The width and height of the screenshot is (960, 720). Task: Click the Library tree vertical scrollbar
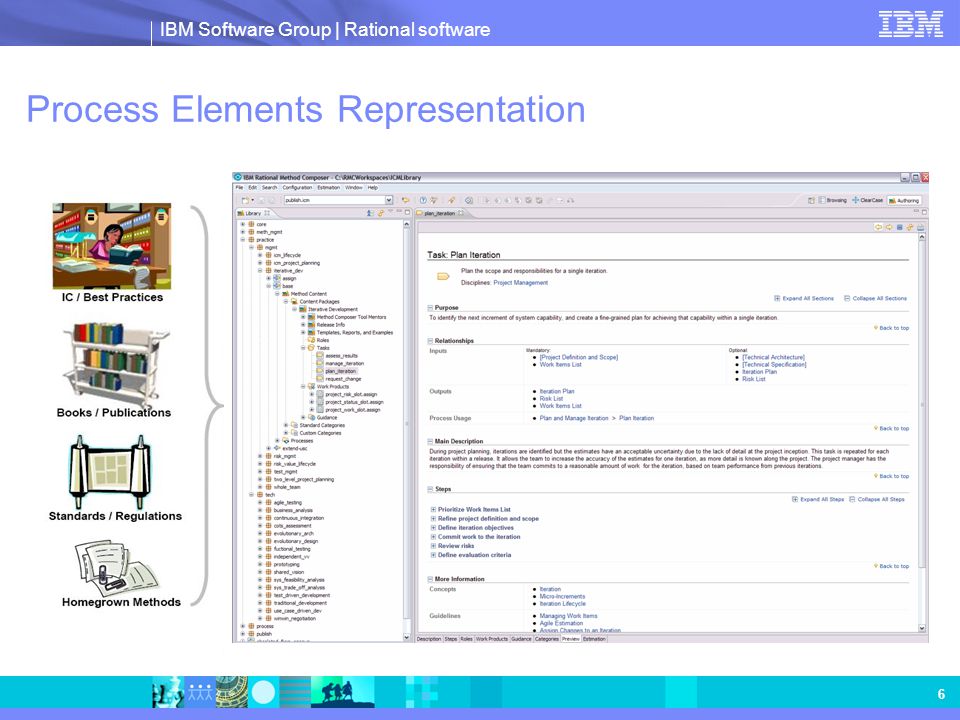click(x=407, y=431)
